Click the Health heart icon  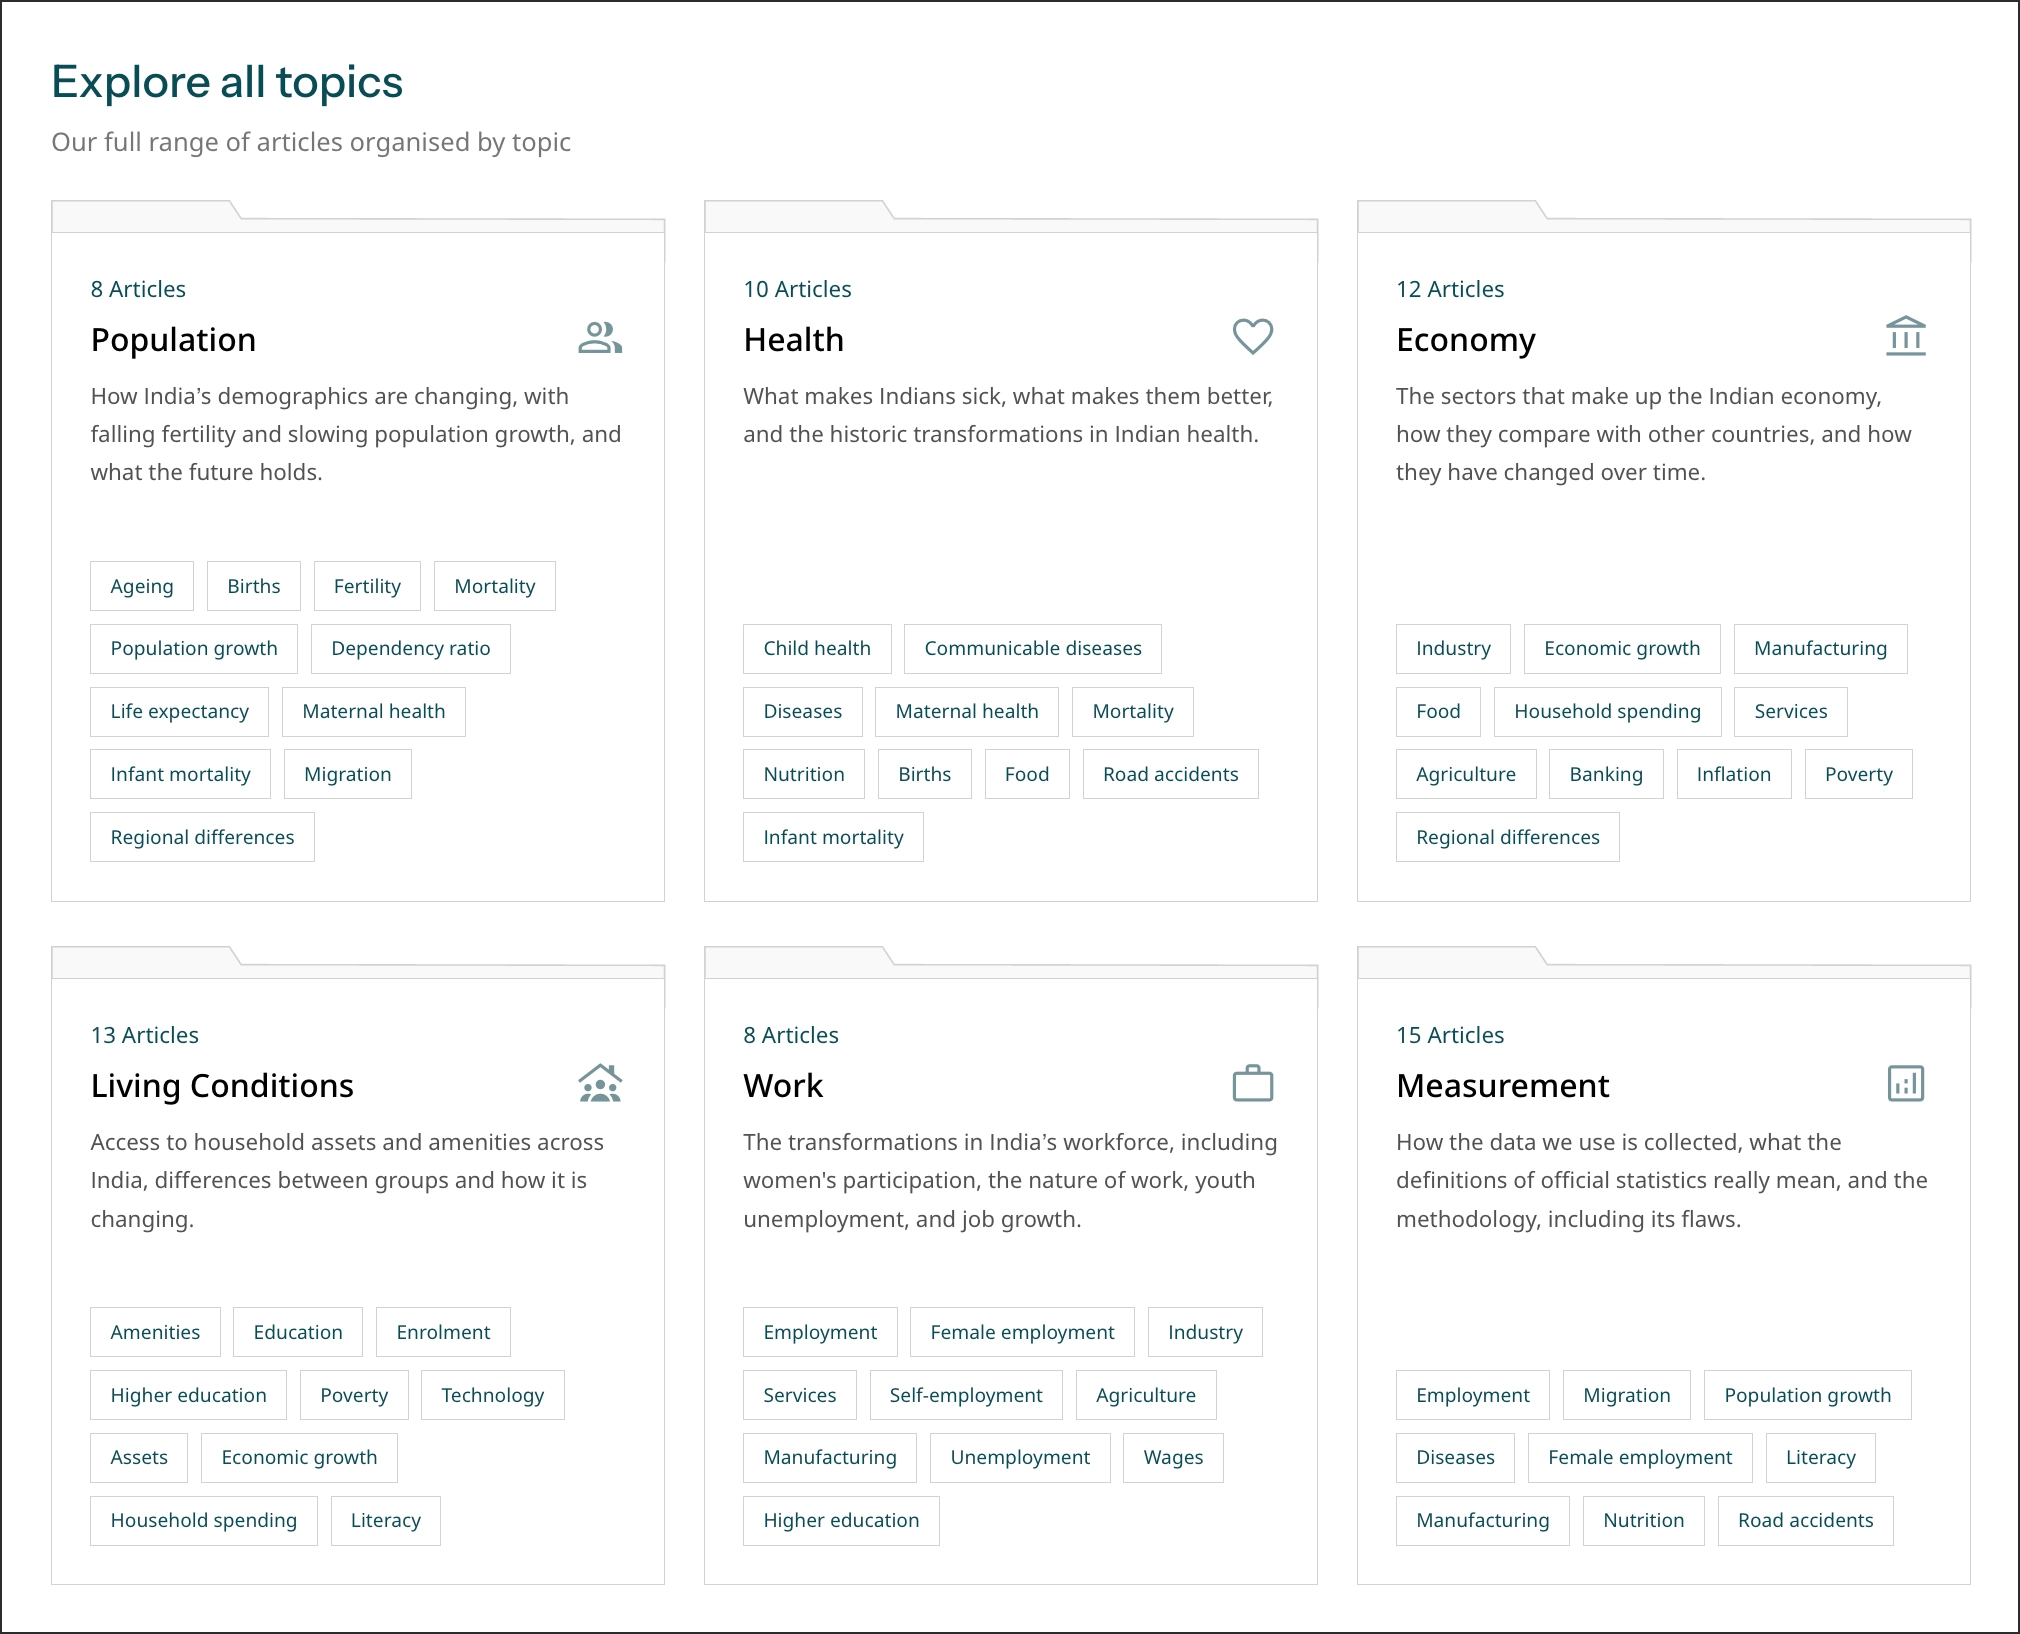click(x=1252, y=337)
